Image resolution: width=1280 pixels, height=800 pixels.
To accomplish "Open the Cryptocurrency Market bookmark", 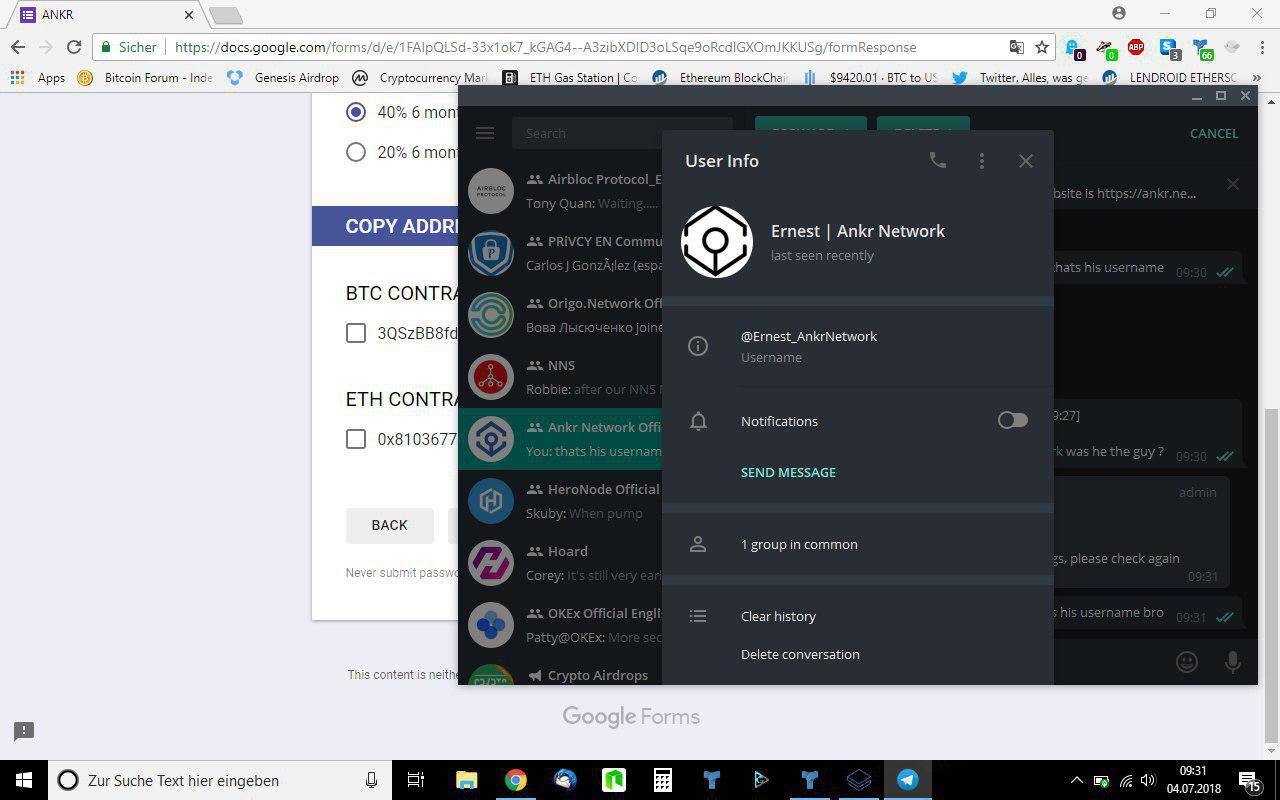I will click(x=421, y=77).
